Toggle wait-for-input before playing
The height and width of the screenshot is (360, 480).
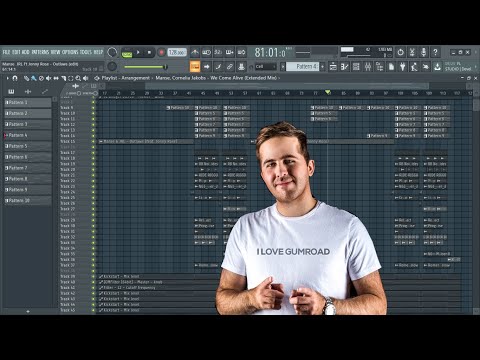pos(207,52)
